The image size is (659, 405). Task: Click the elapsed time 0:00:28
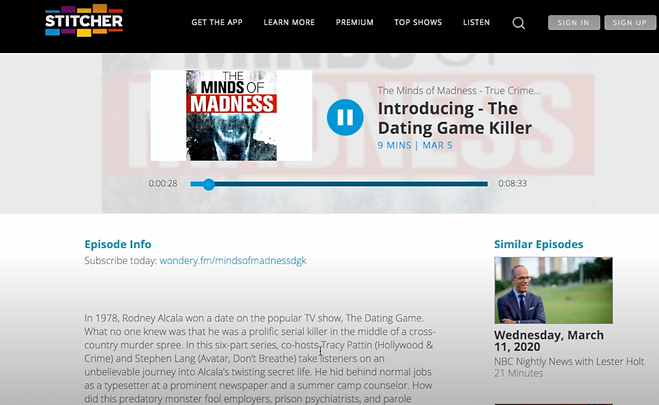pyautogui.click(x=163, y=184)
